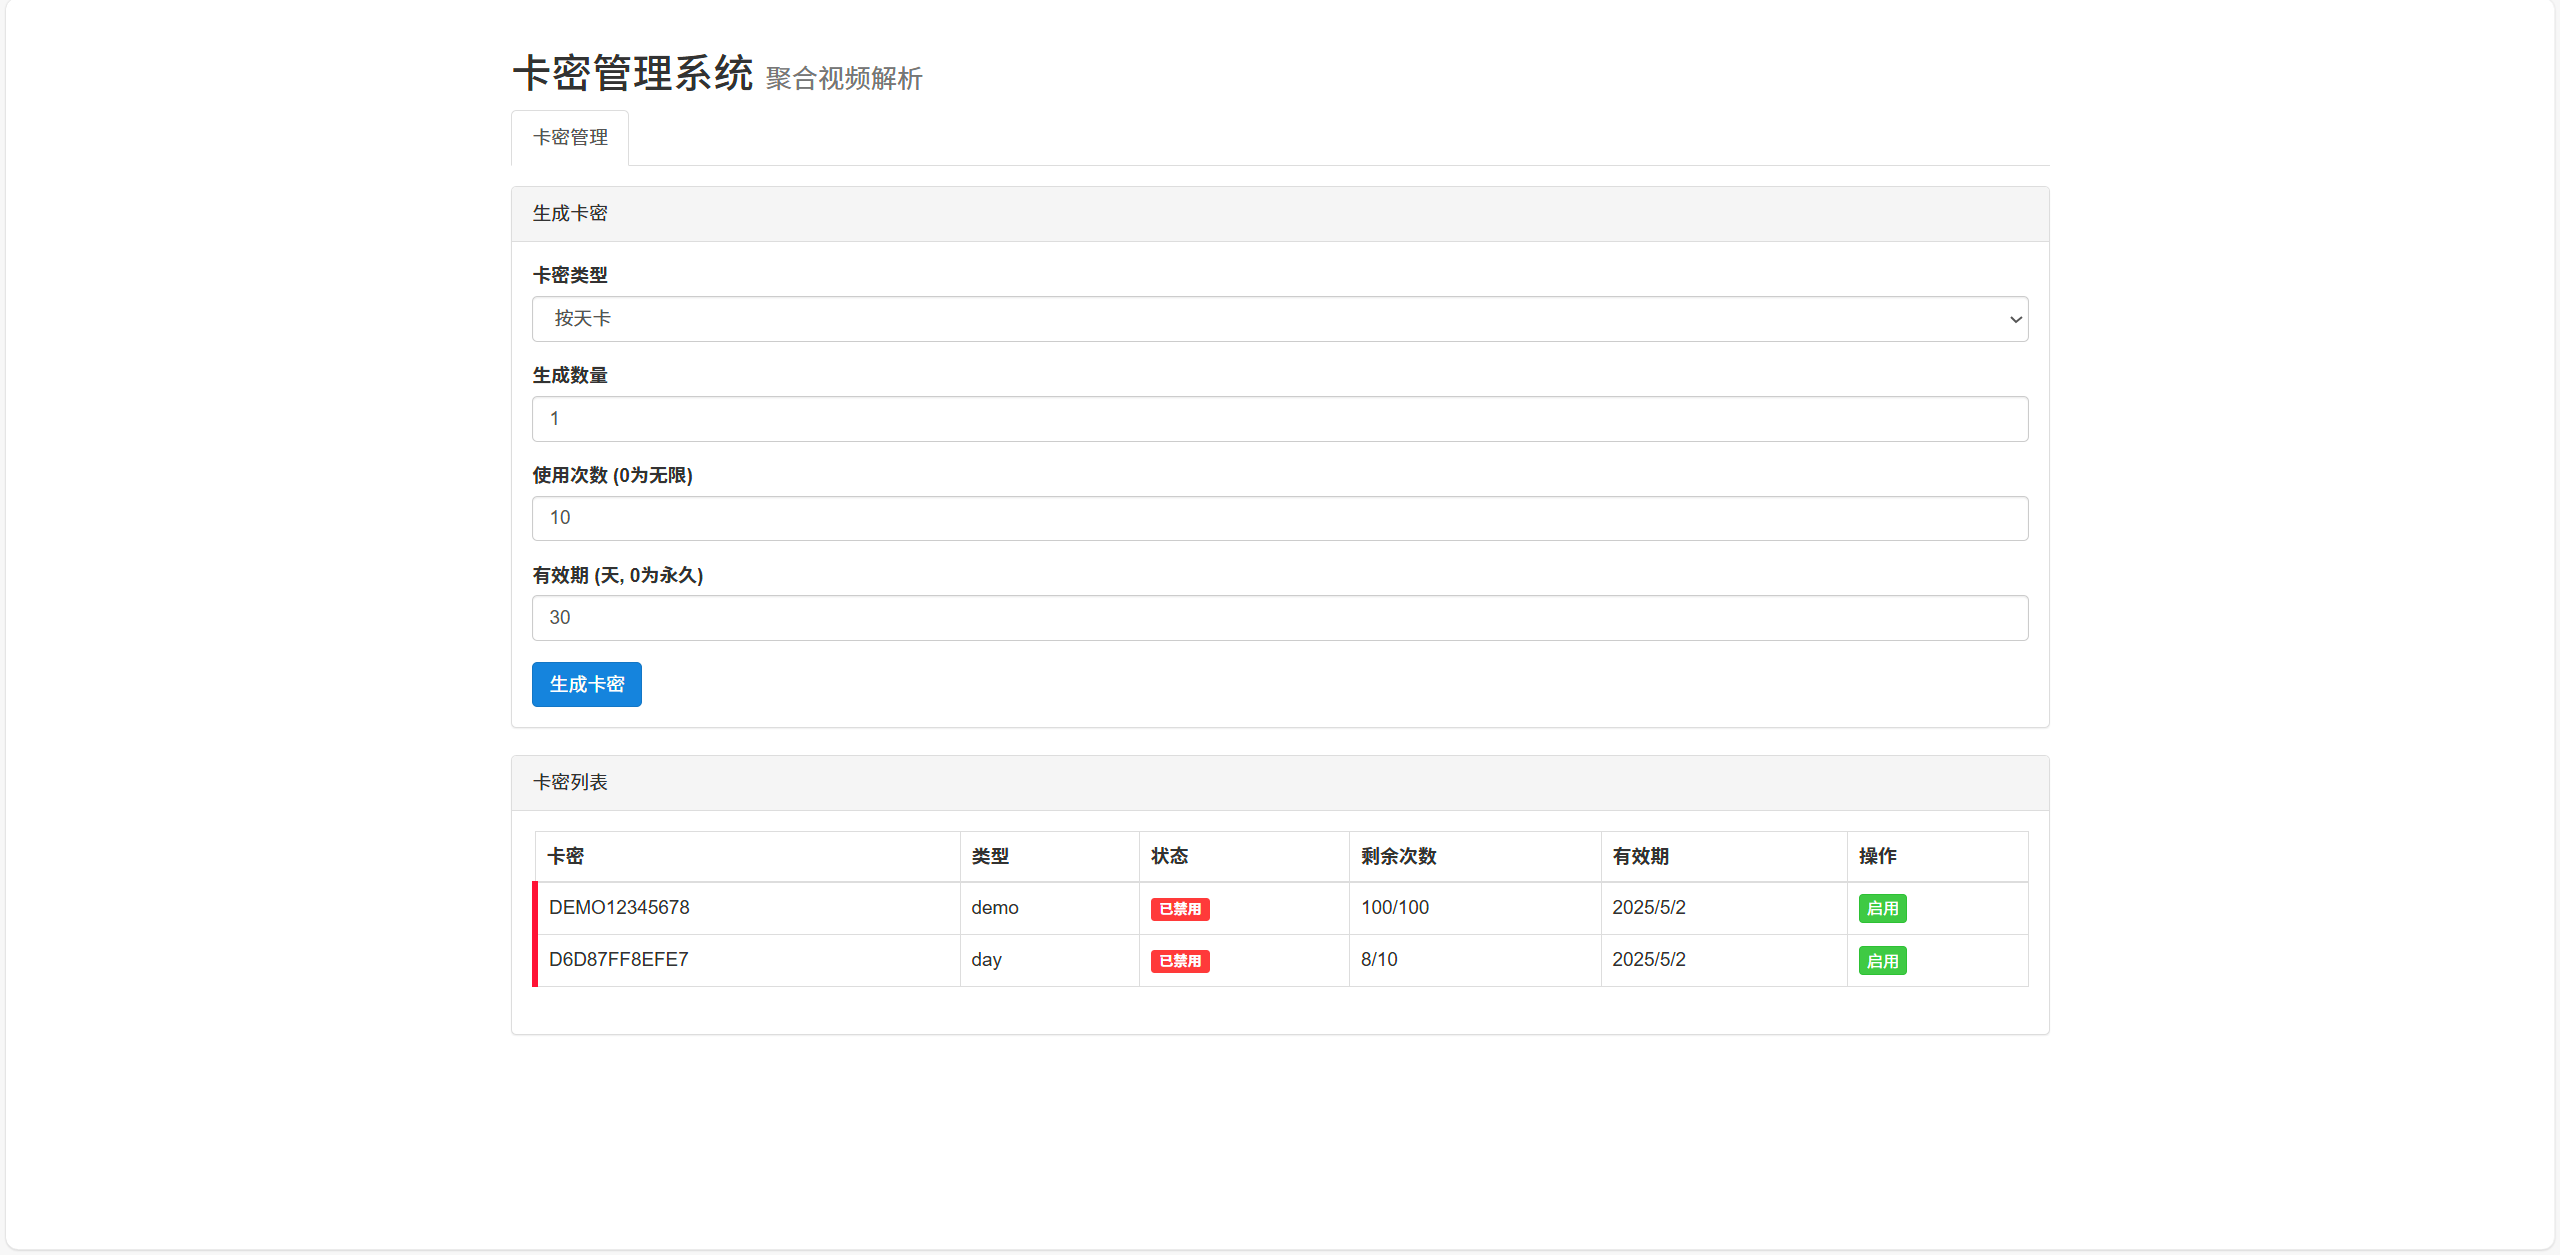Enable the DEMO12345678 card via 启用 button

click(1882, 908)
